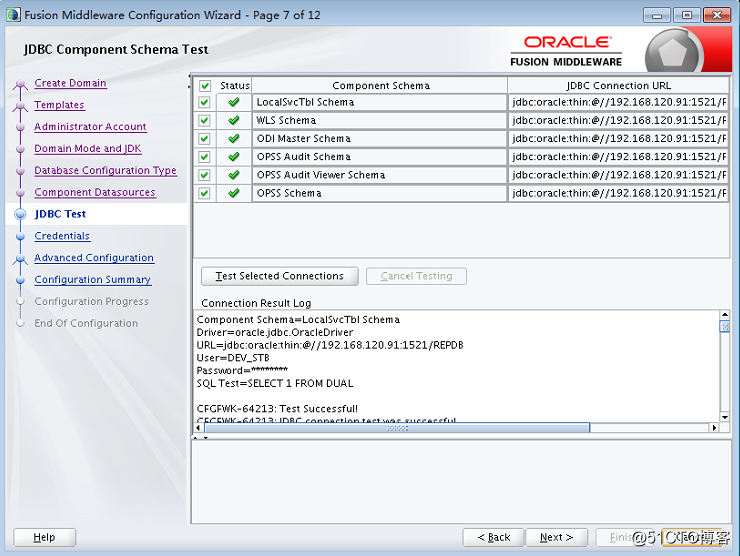The image size is (740, 556).
Task: Uncheck the OPSS Audit Schema row checkbox
Action: point(204,157)
